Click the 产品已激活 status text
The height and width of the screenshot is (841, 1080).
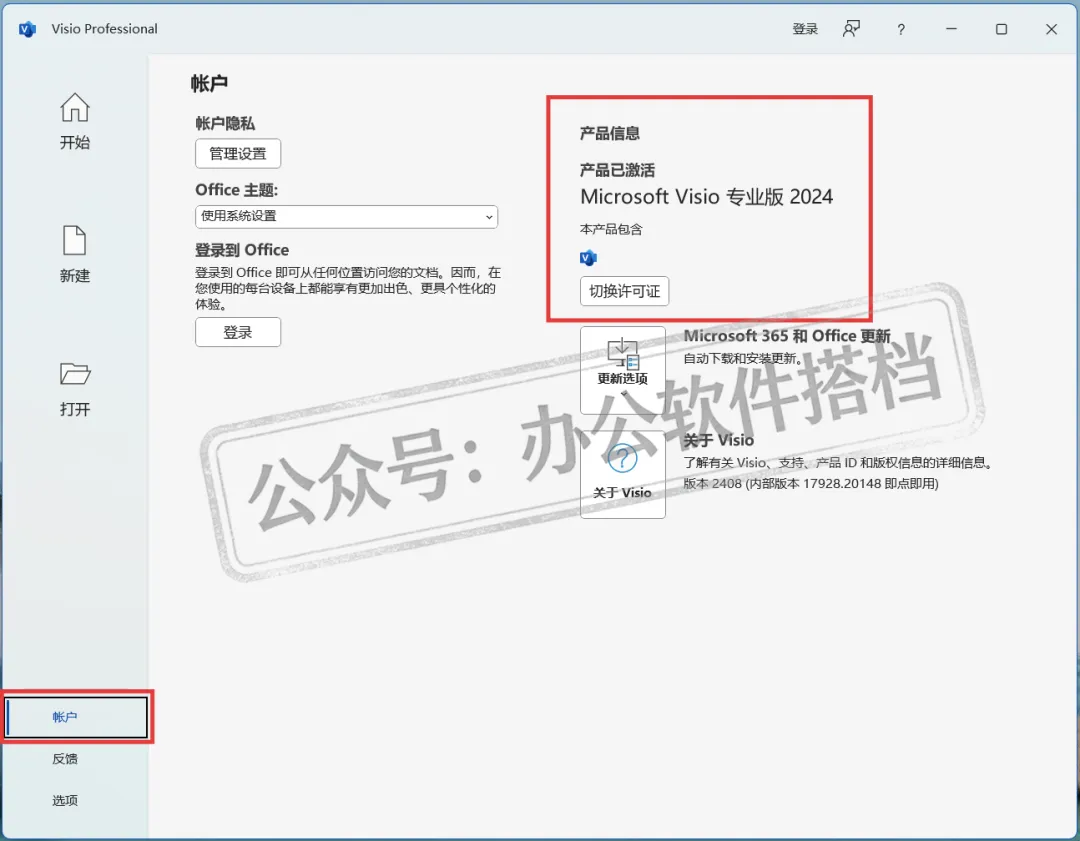[x=617, y=170]
